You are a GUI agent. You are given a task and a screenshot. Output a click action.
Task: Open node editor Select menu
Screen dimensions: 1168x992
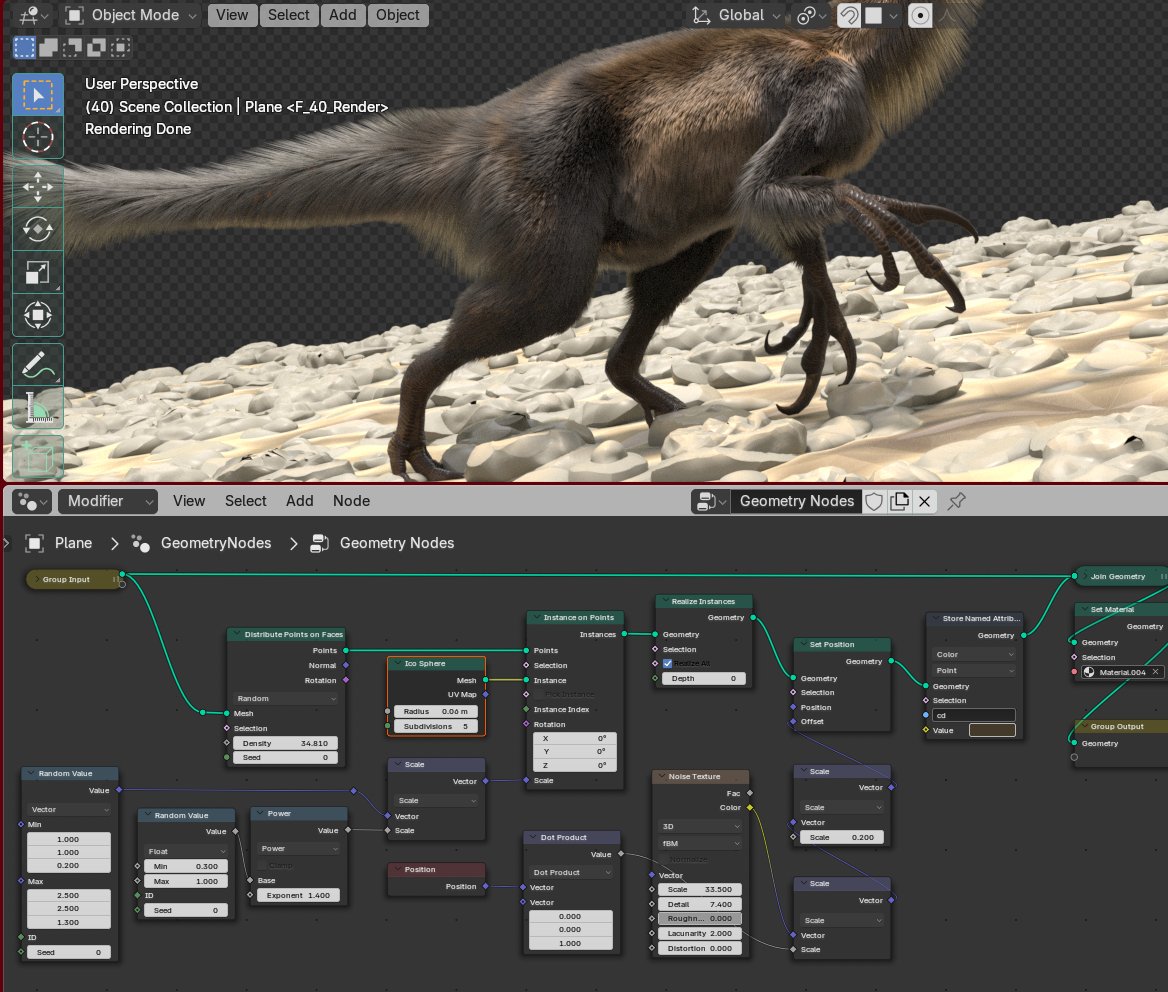coord(245,501)
